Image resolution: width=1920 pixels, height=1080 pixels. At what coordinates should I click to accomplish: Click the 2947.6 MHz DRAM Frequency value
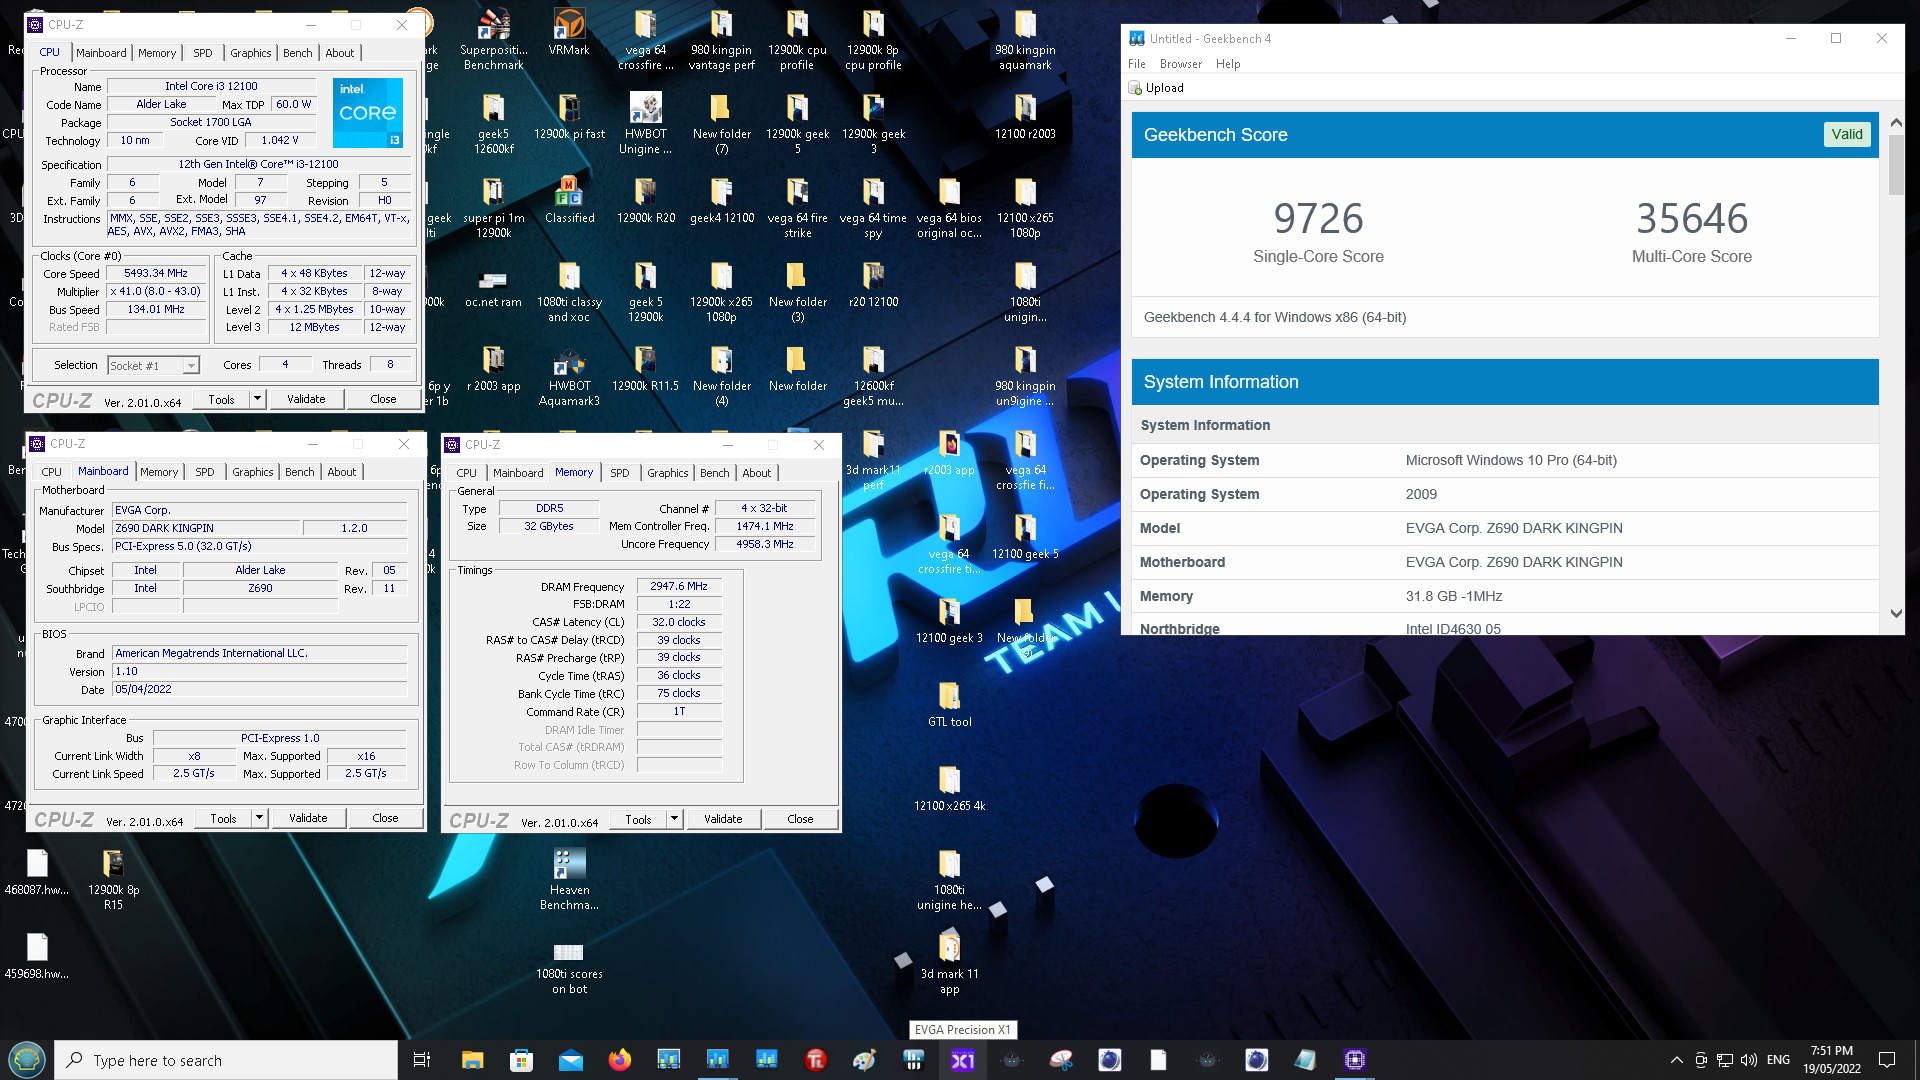coord(679,586)
